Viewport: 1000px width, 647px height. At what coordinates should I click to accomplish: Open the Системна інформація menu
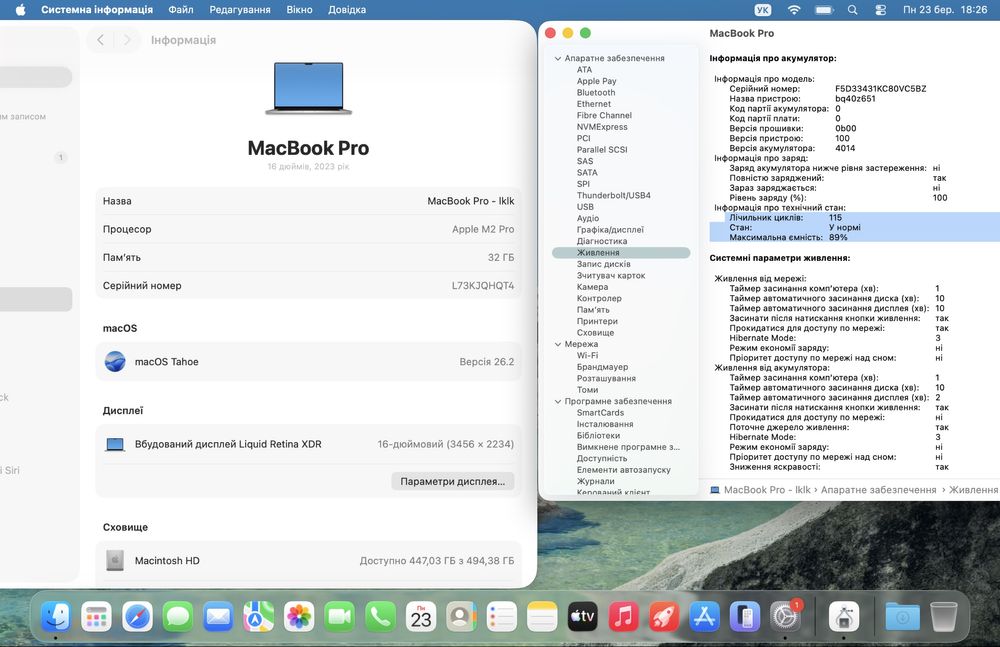tap(97, 10)
